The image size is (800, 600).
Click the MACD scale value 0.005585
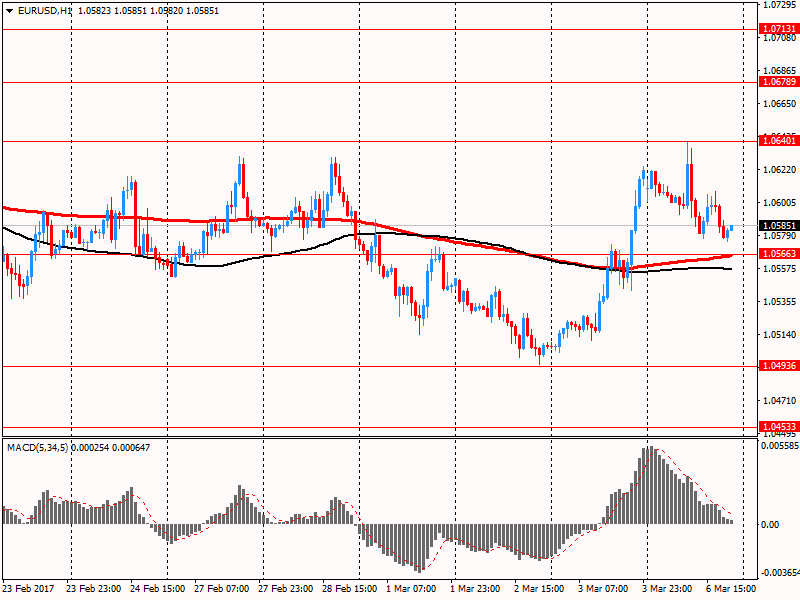[780, 446]
